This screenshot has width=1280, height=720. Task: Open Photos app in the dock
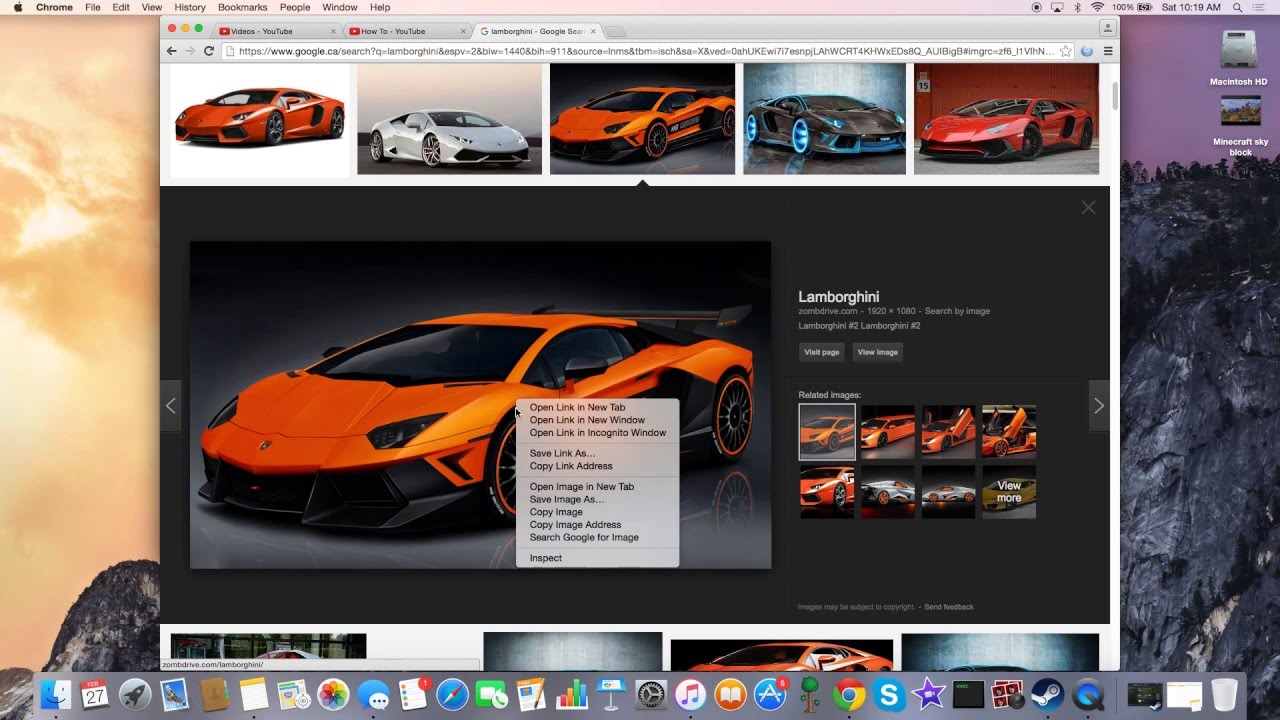(x=333, y=693)
